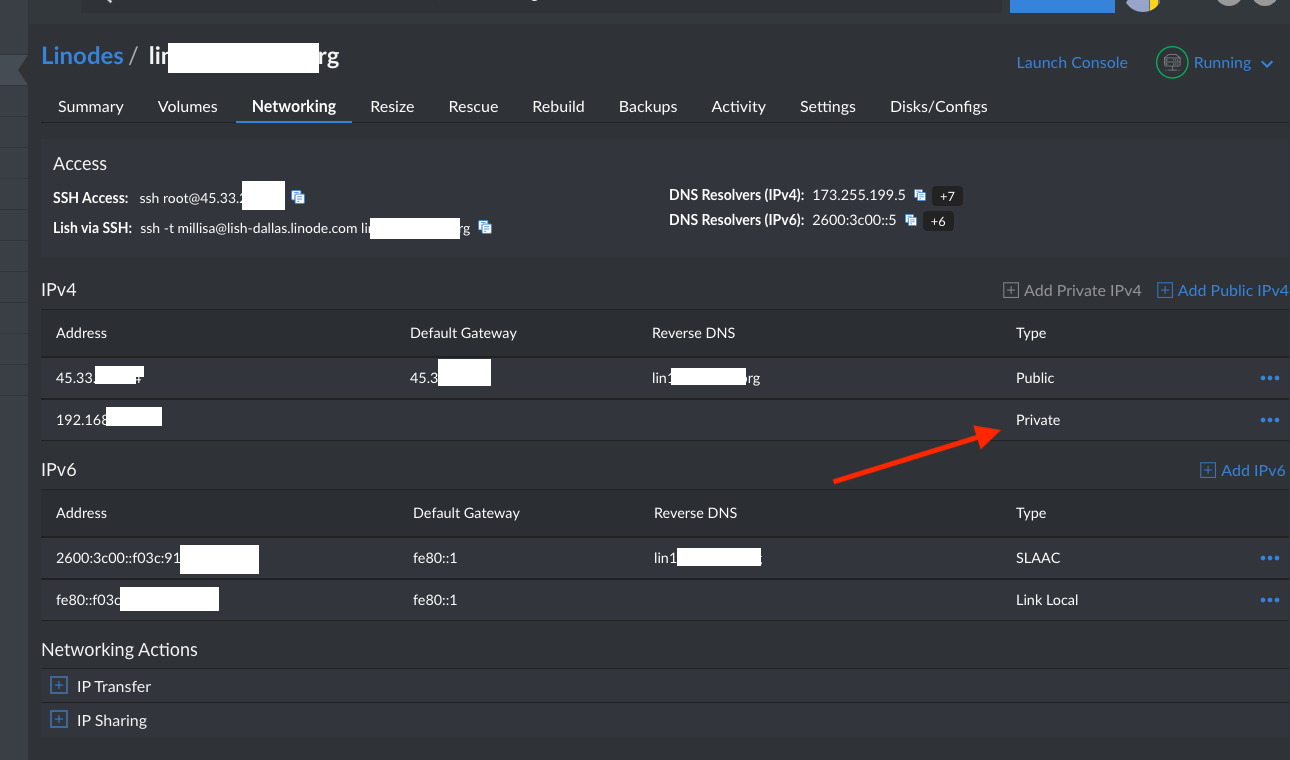Copy the IPv4 DNS resolver 173.255.199.5
This screenshot has height=760, width=1290.
(919, 195)
